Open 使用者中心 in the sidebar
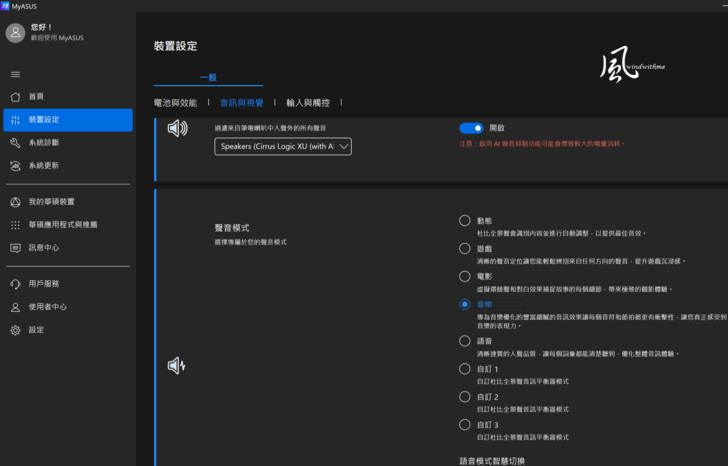This screenshot has width=728, height=466. pyautogui.click(x=47, y=307)
